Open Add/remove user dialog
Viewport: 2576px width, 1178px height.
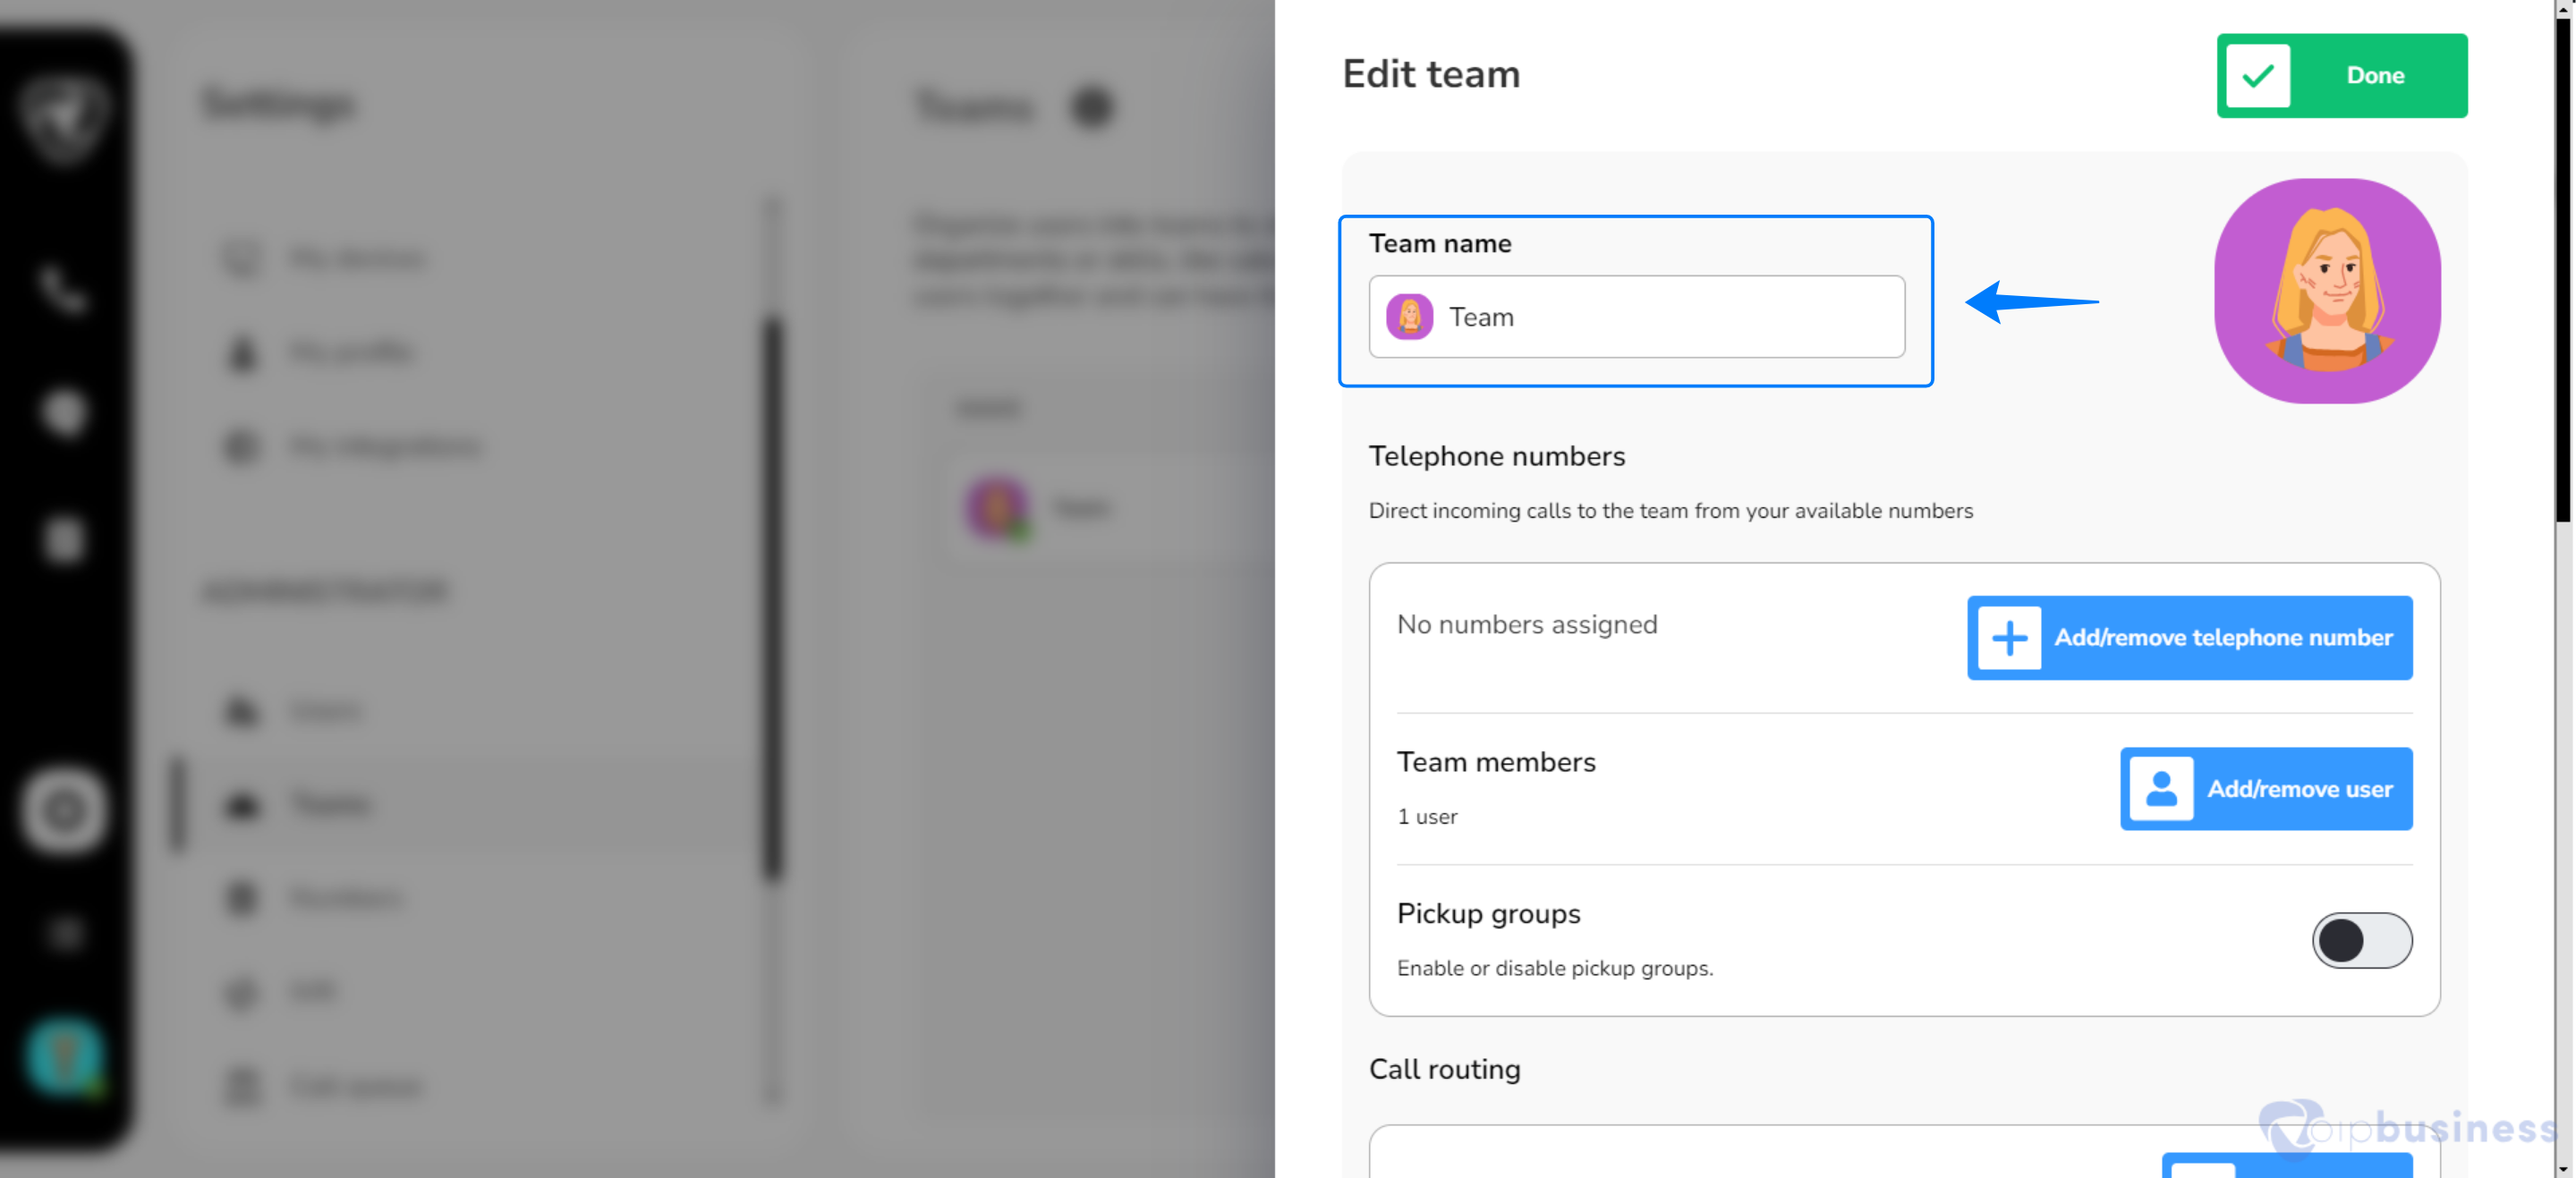[x=2265, y=789]
